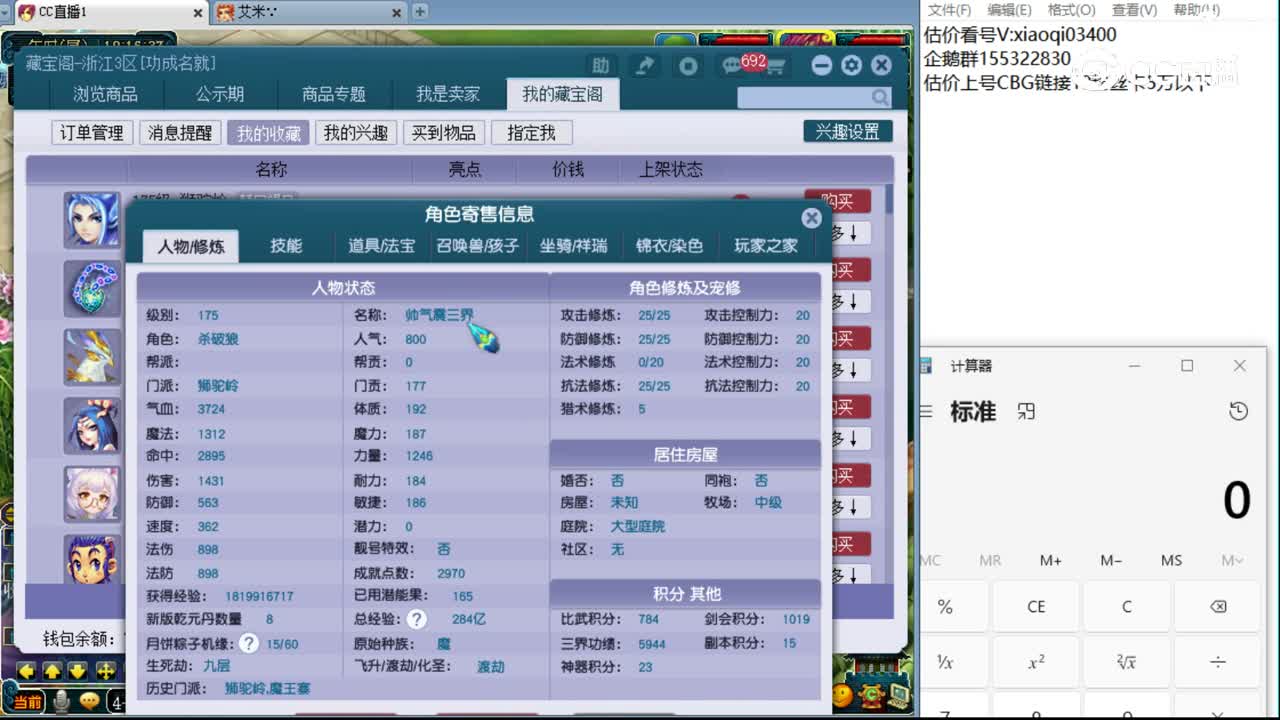Image resolution: width=1280 pixels, height=720 pixels.
Task: Open 兴趣设置 interest settings
Action: pos(847,131)
